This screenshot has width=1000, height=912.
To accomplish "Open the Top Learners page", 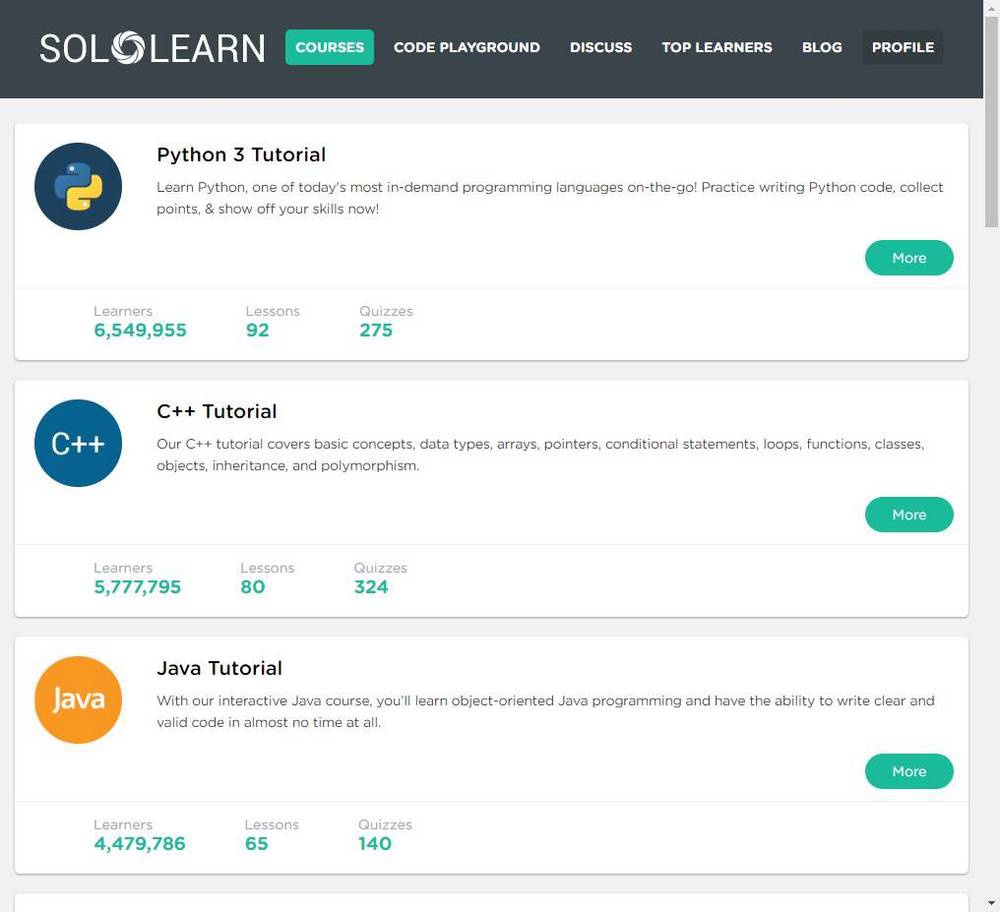I will click(717, 47).
